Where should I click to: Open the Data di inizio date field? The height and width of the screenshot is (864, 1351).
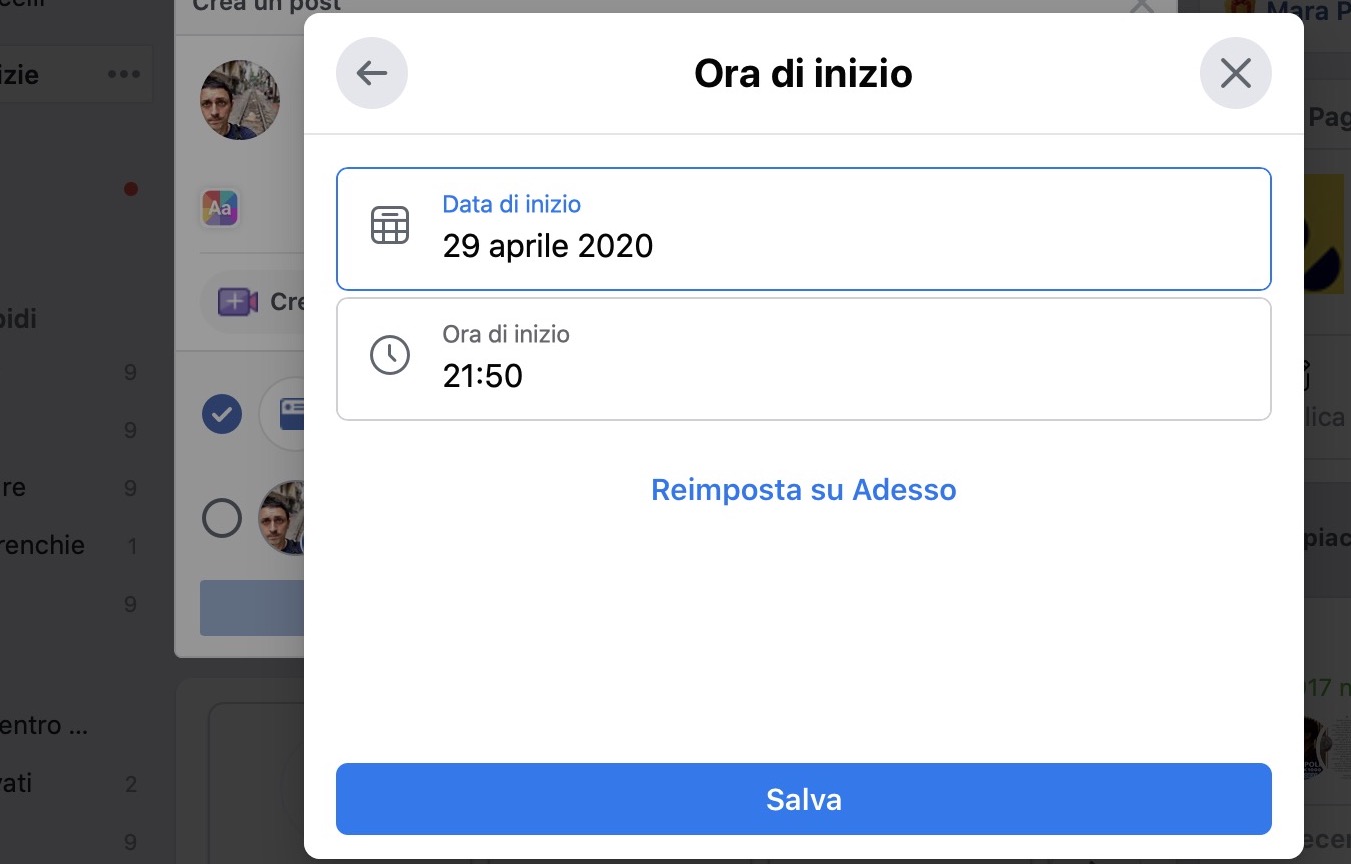pyautogui.click(x=804, y=229)
